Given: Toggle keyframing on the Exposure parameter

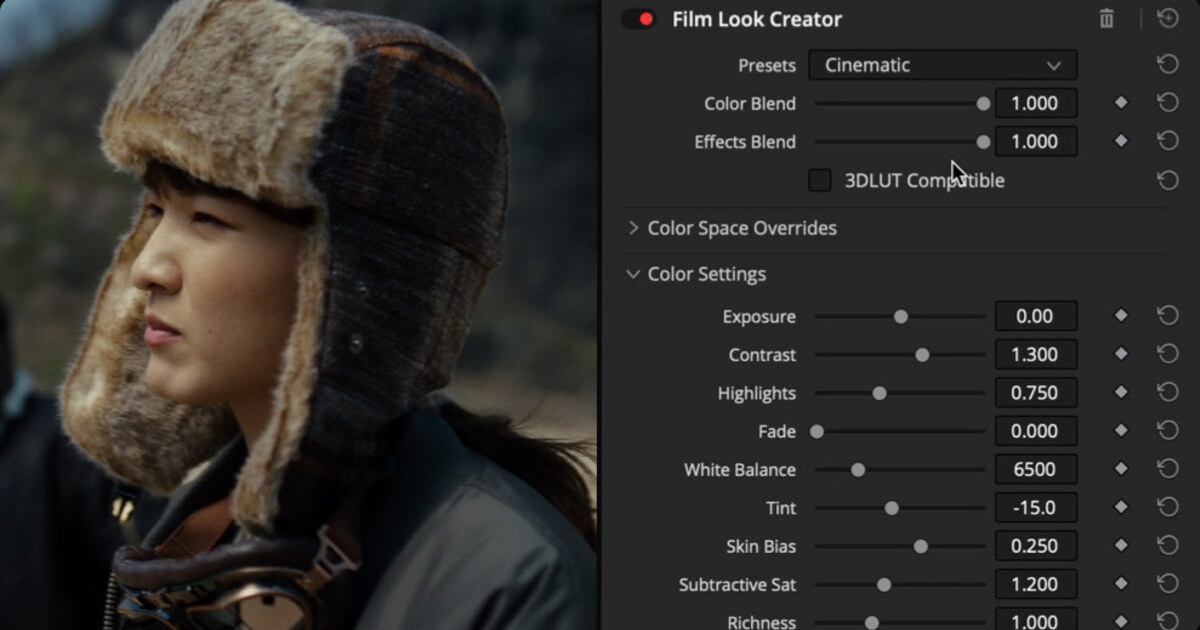Looking at the screenshot, I should pyautogui.click(x=1121, y=315).
